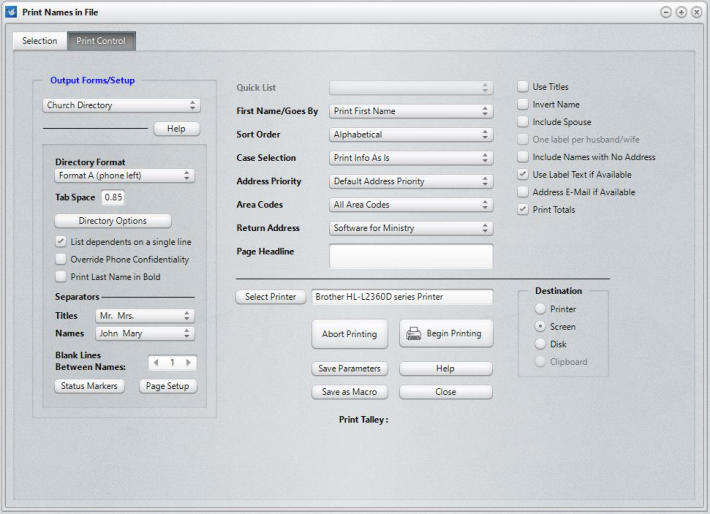Screen dimensions: 710x514
Task: Switch to the Selection tab
Action: click(39, 41)
